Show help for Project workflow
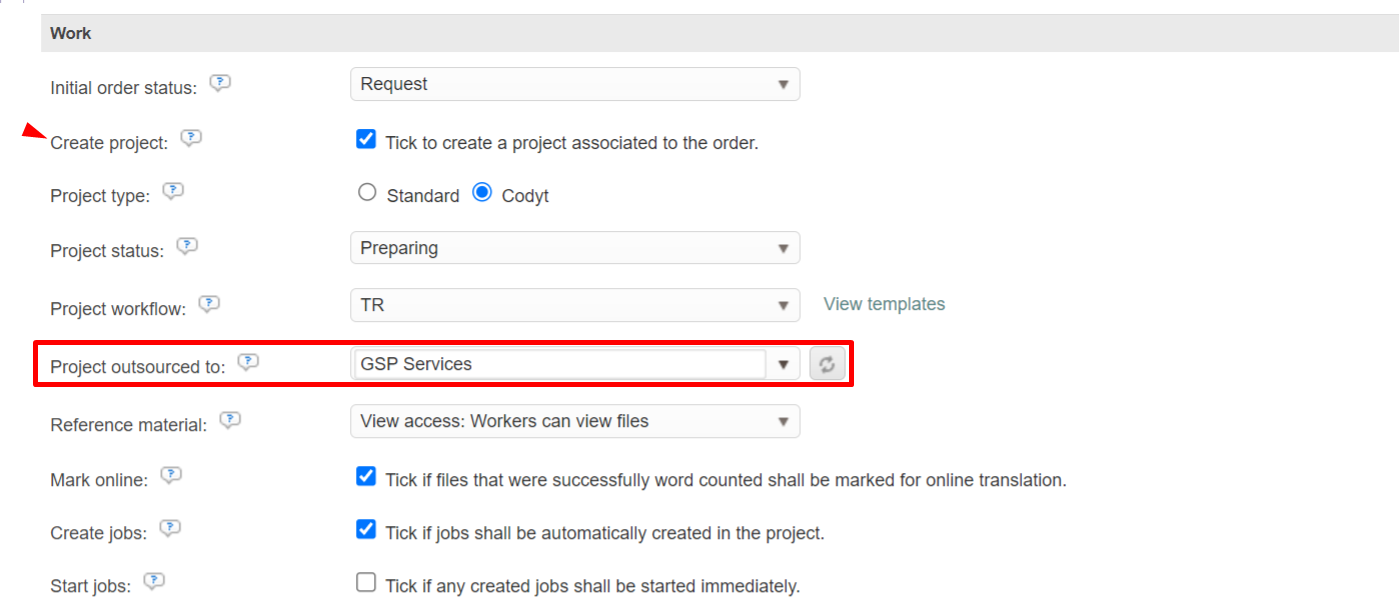This screenshot has height=611, width=1399. tap(209, 304)
